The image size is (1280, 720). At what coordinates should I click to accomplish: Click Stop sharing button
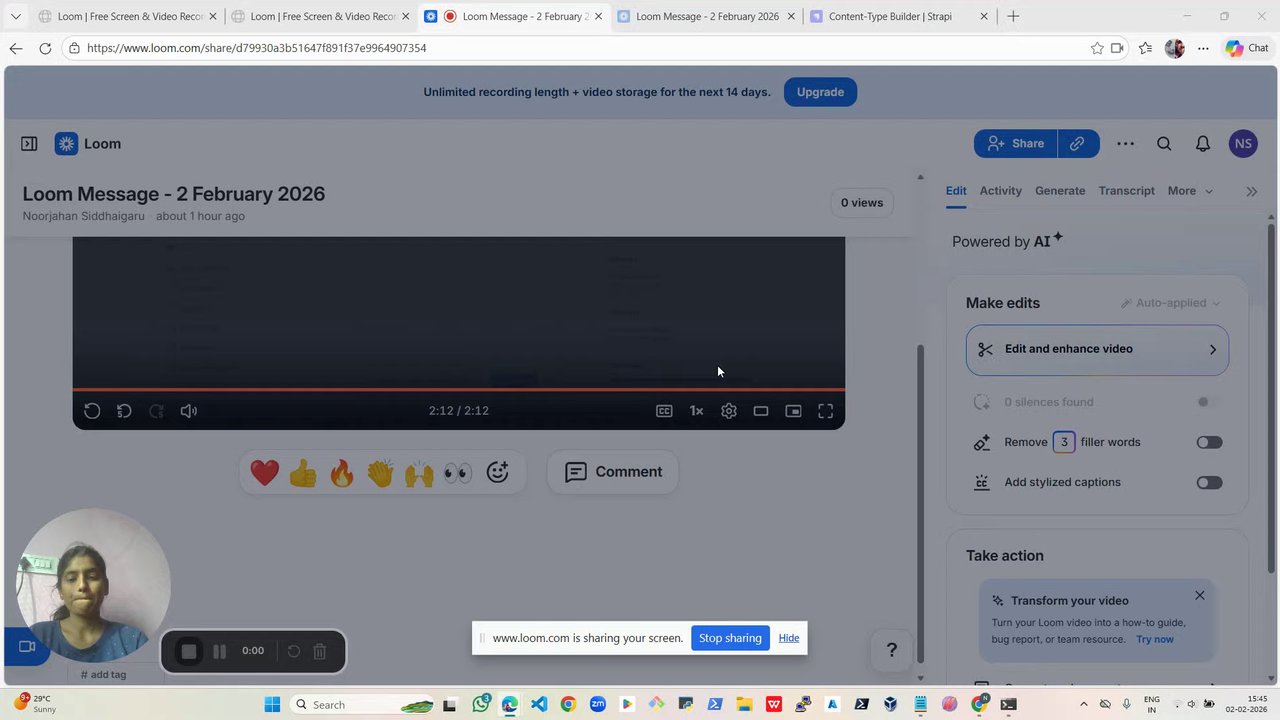(x=730, y=638)
